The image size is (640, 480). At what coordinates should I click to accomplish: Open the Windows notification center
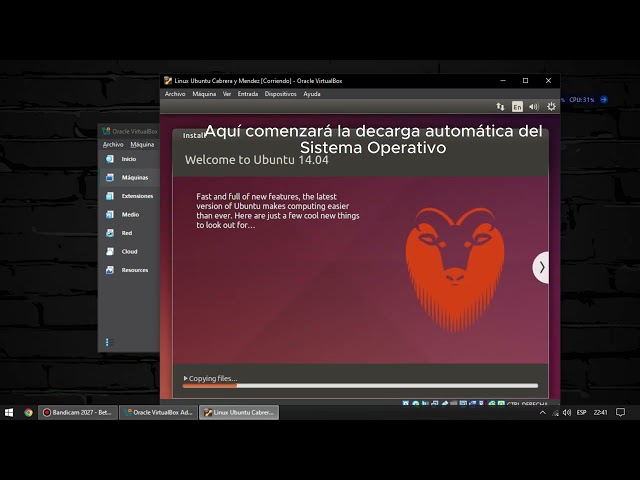[620, 413]
